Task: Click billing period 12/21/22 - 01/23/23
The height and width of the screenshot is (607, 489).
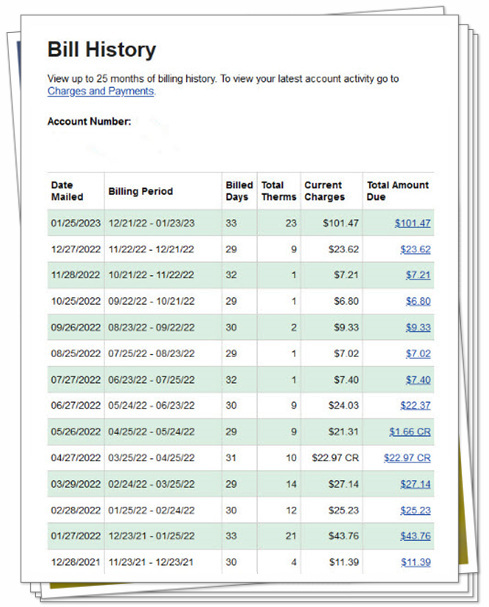Action: [x=151, y=223]
